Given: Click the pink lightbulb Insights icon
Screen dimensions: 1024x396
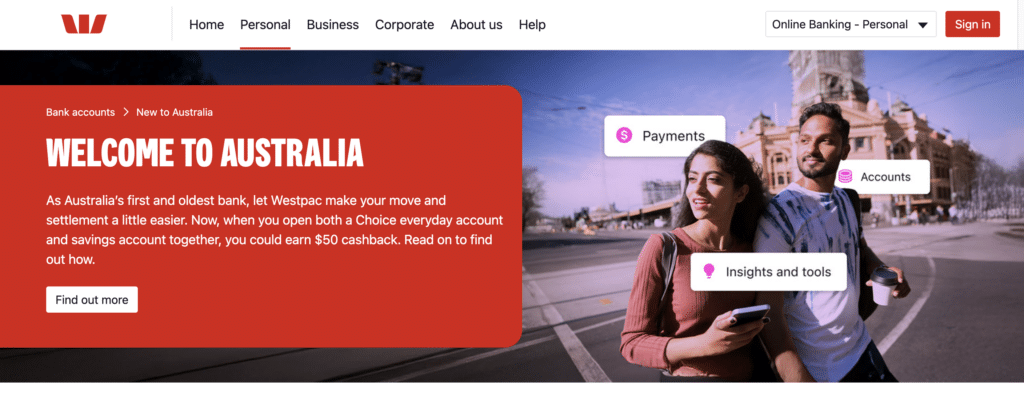Looking at the screenshot, I should pyautogui.click(x=709, y=271).
